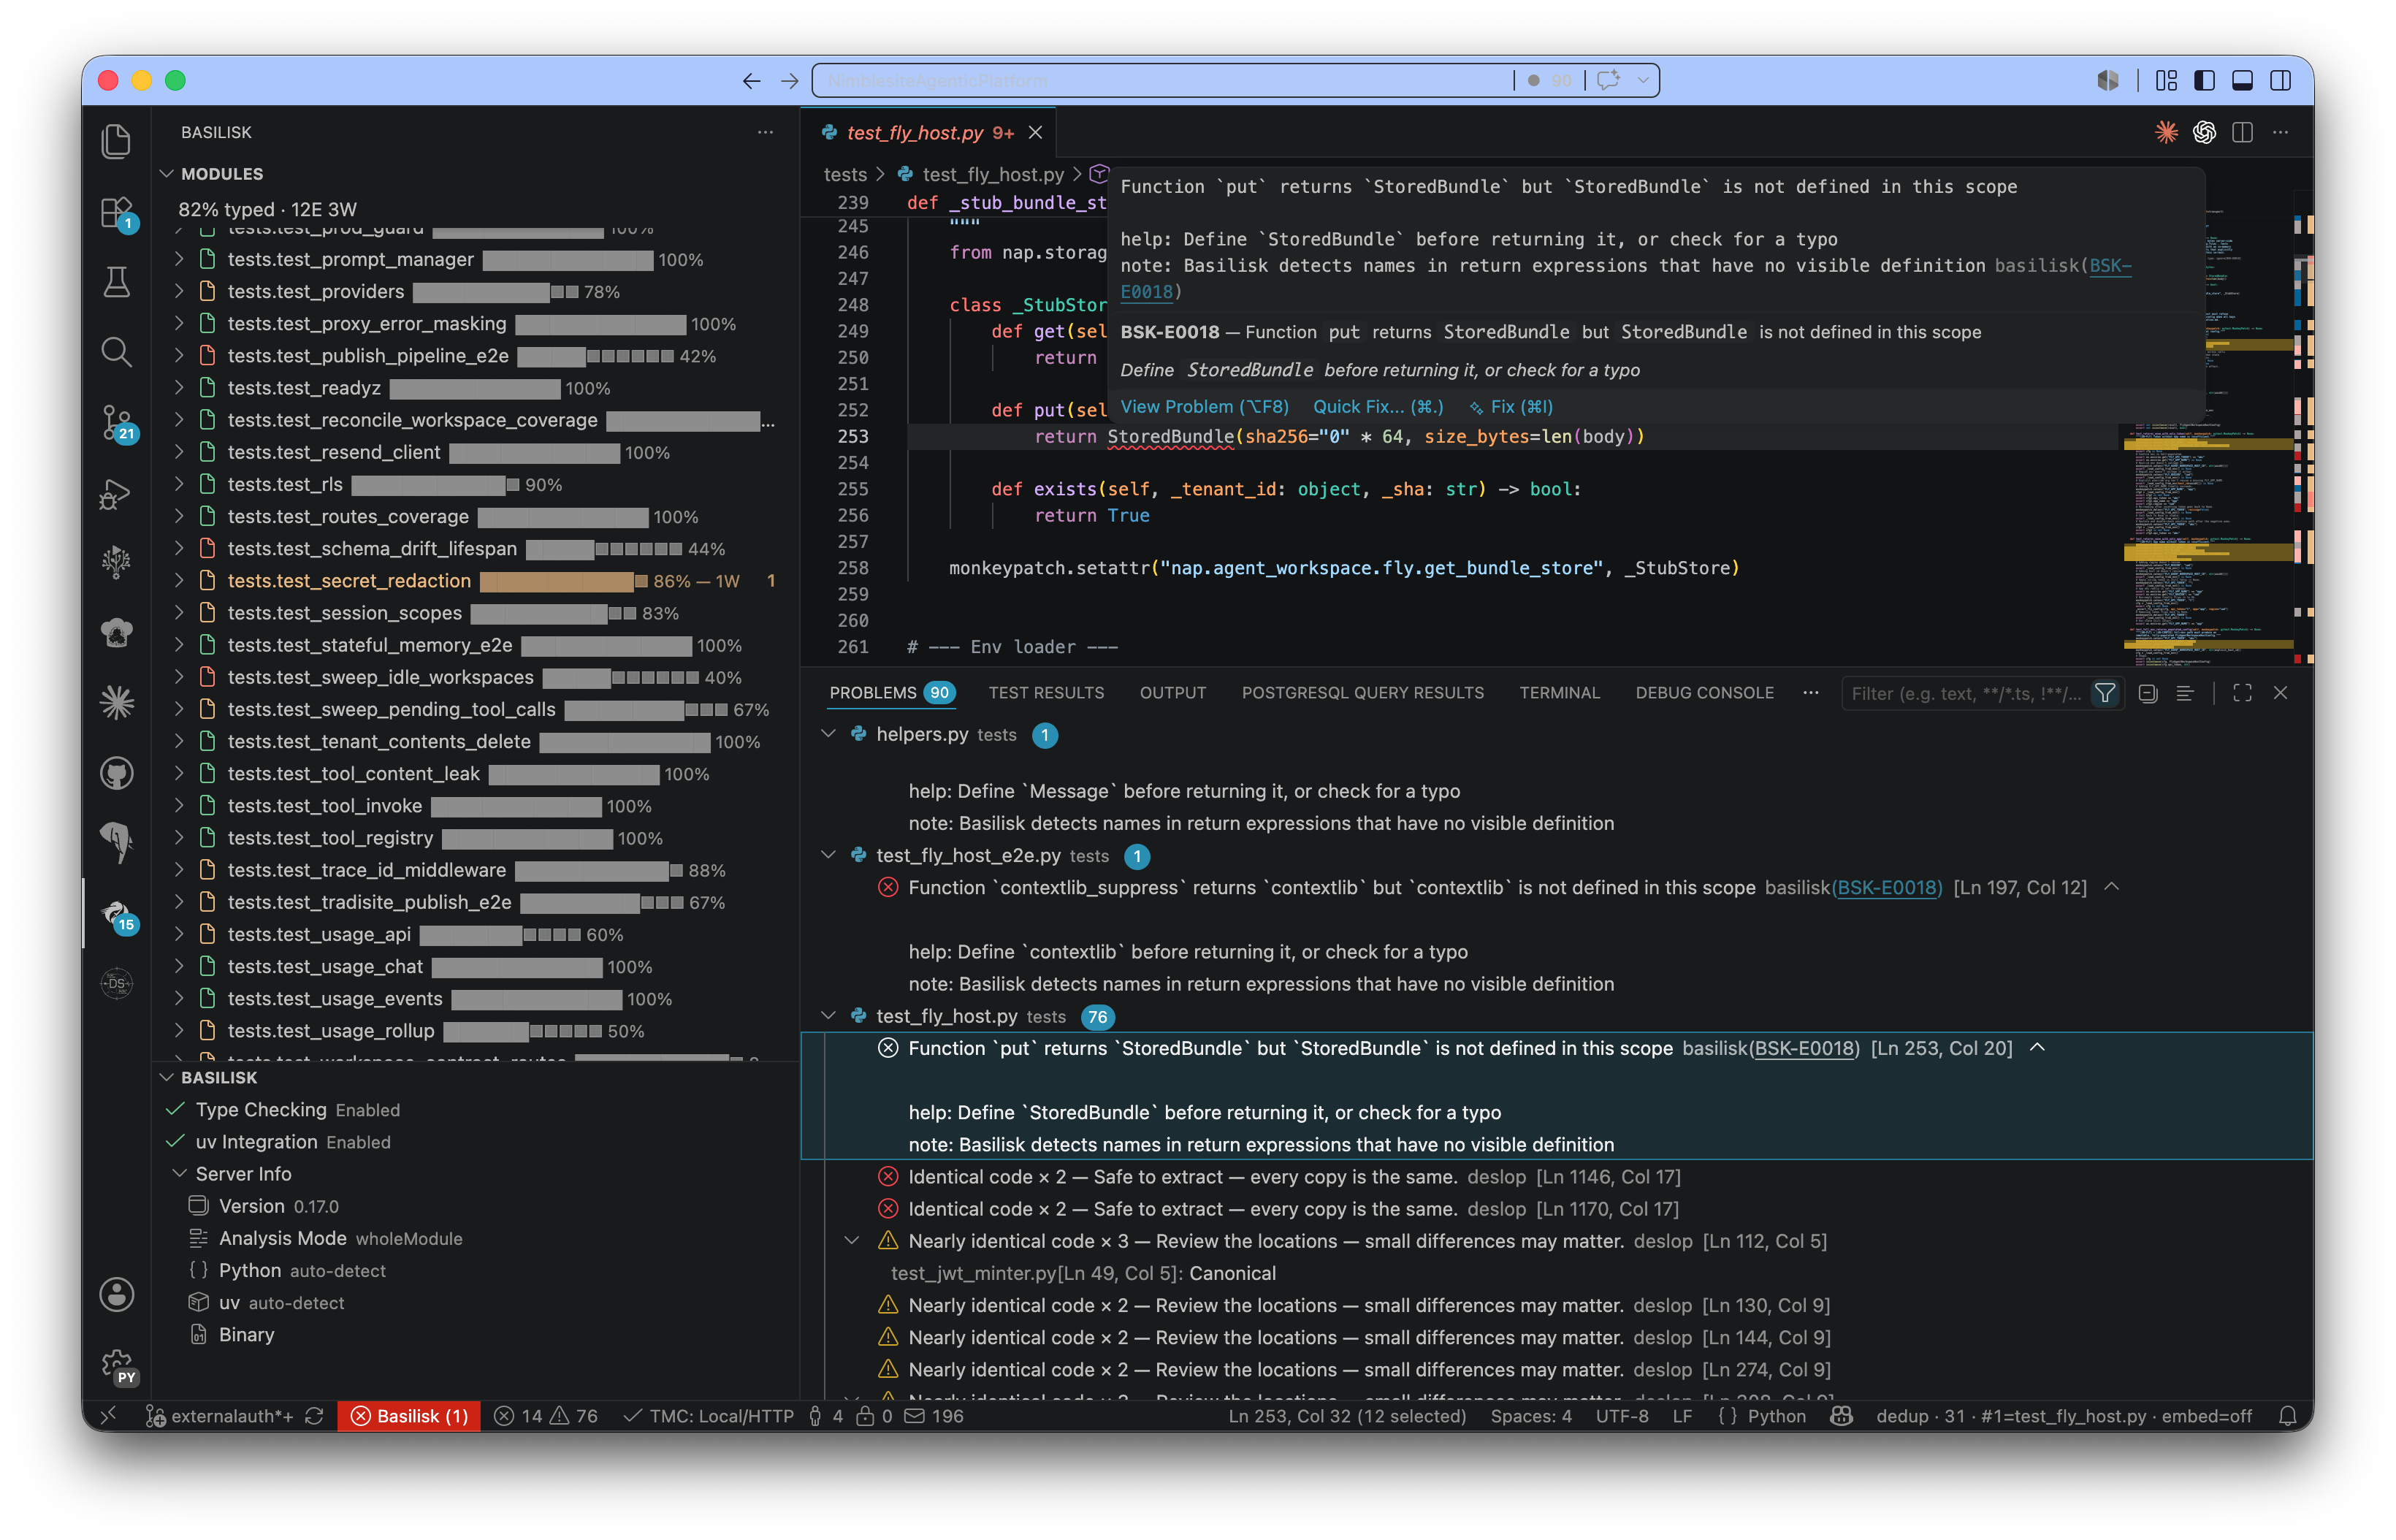View problems as table or tree
Image resolution: width=2396 pixels, height=1540 pixels.
pyautogui.click(x=2185, y=693)
